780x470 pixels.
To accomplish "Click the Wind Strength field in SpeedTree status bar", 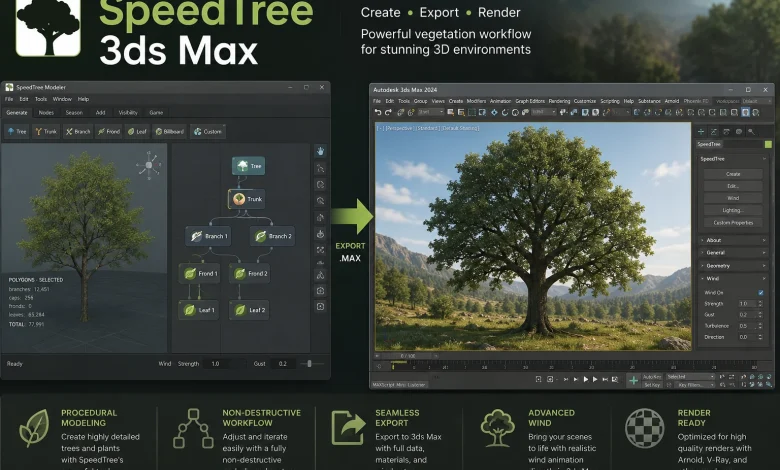I will coord(223,364).
